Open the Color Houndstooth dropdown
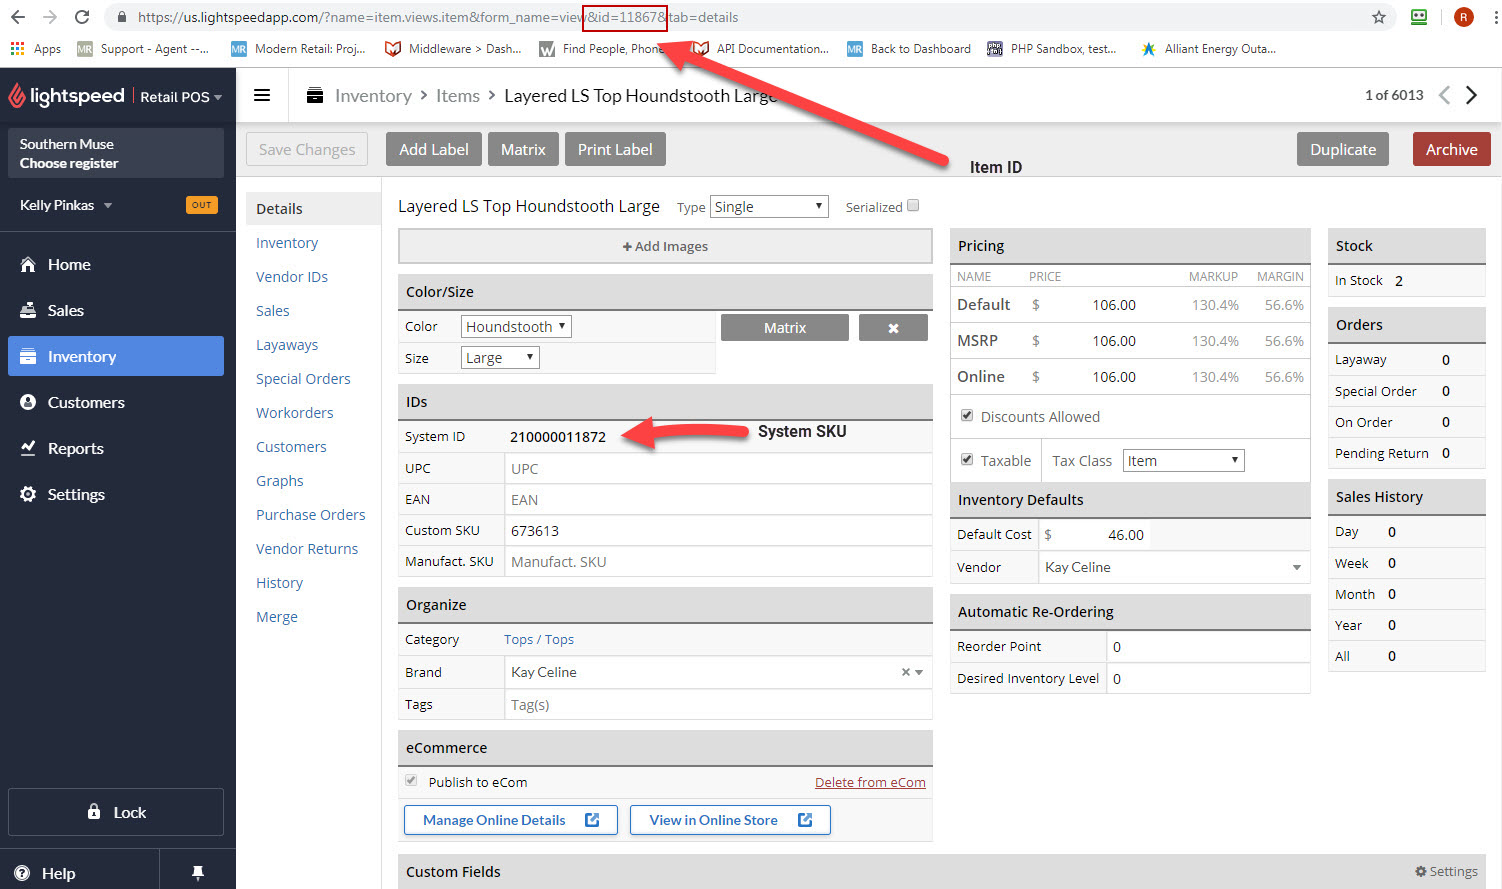The image size is (1502, 889). (516, 327)
